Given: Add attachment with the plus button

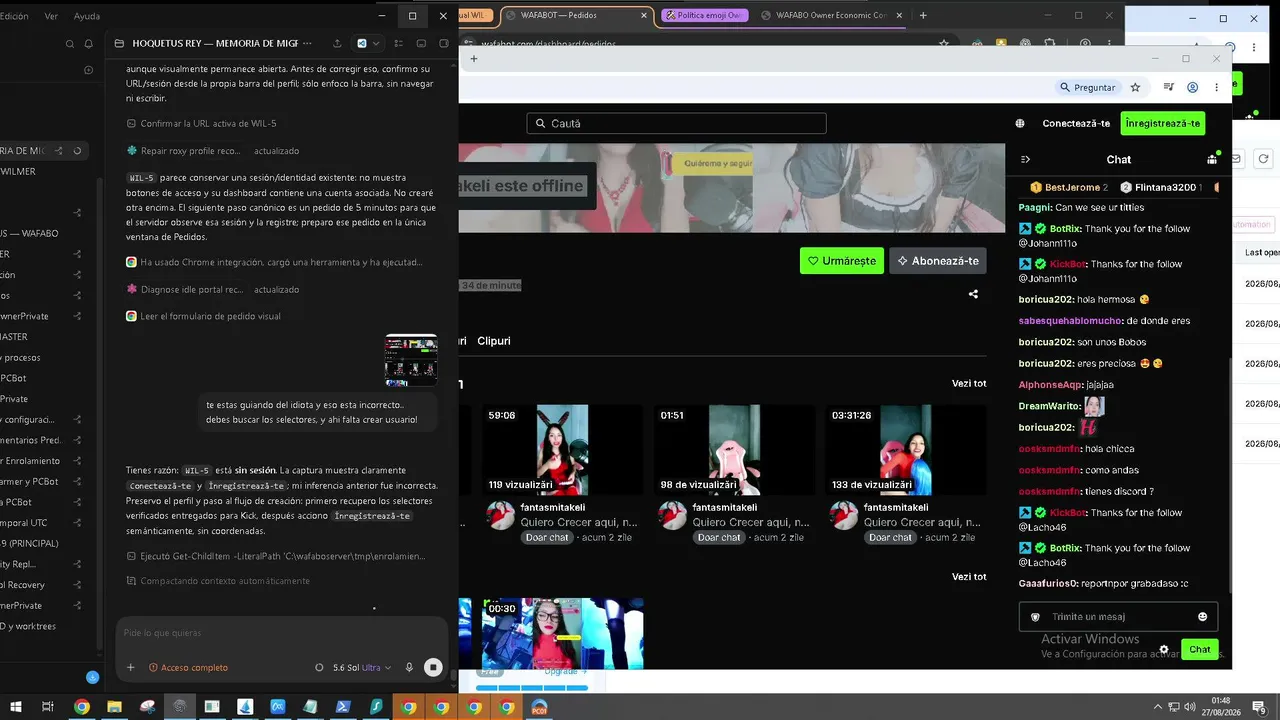Looking at the screenshot, I should pos(130,667).
